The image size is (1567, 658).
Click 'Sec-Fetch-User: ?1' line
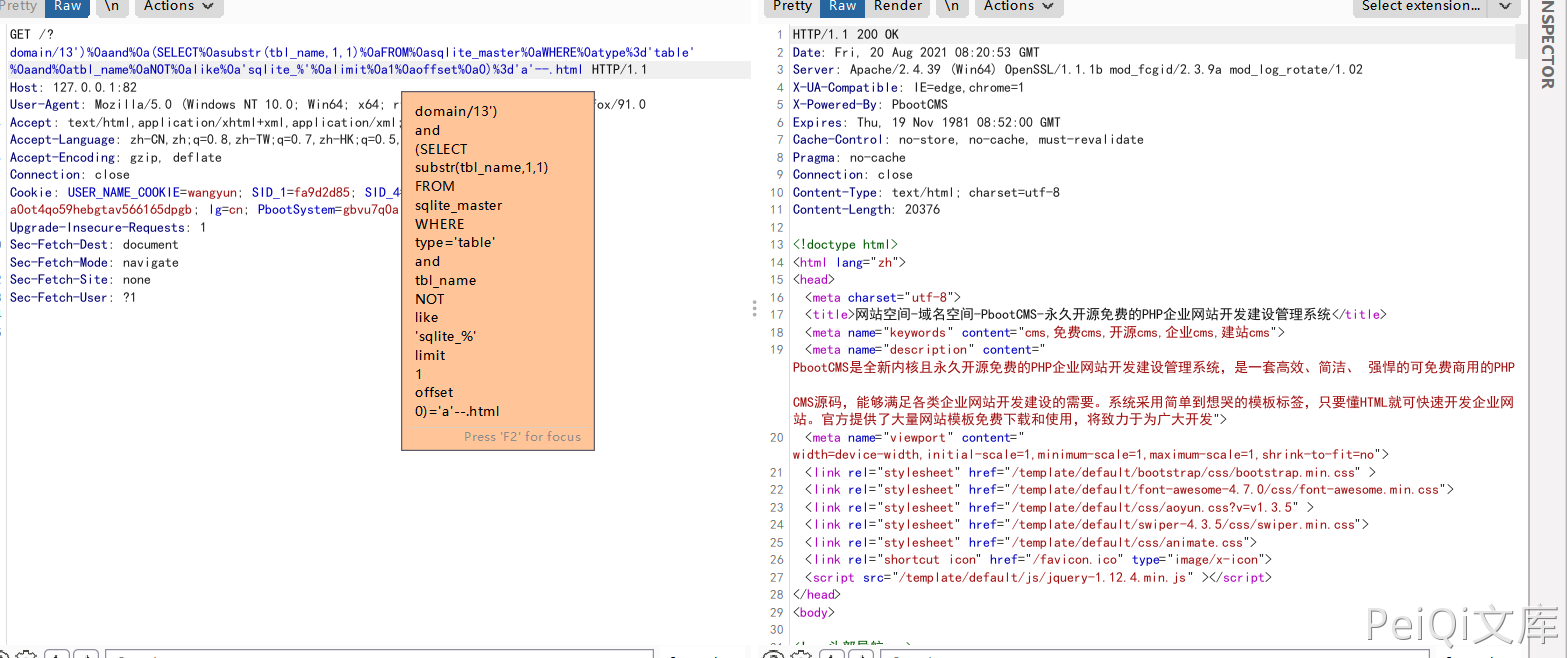coord(73,297)
